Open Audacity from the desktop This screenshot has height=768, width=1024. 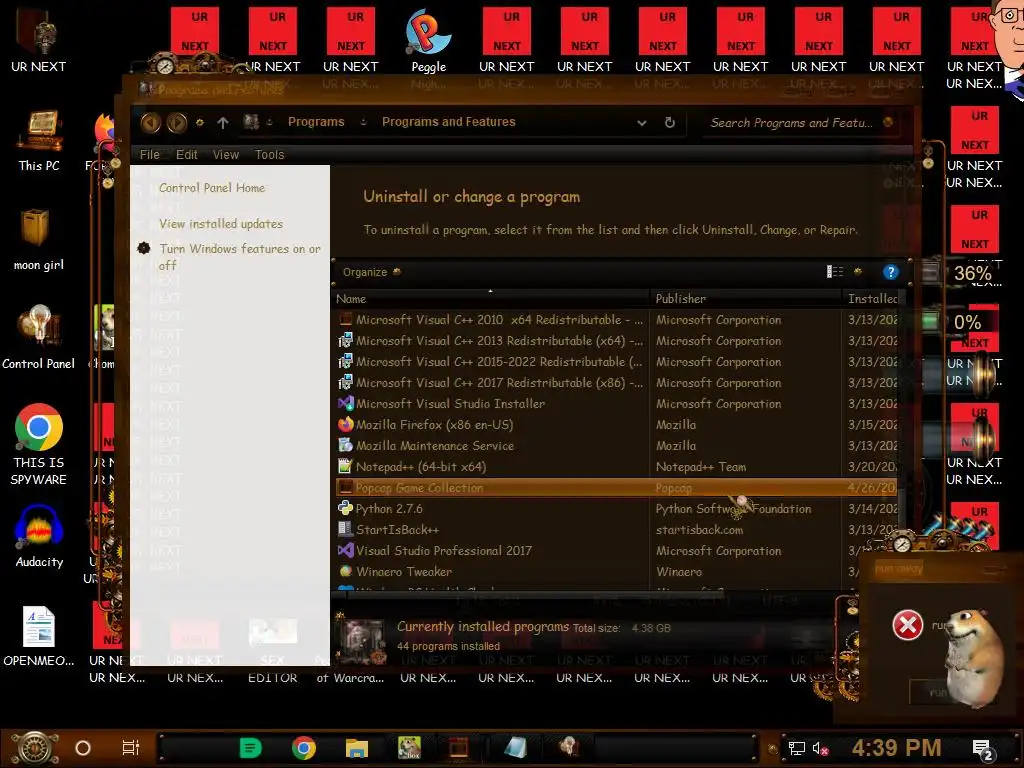coord(39,536)
